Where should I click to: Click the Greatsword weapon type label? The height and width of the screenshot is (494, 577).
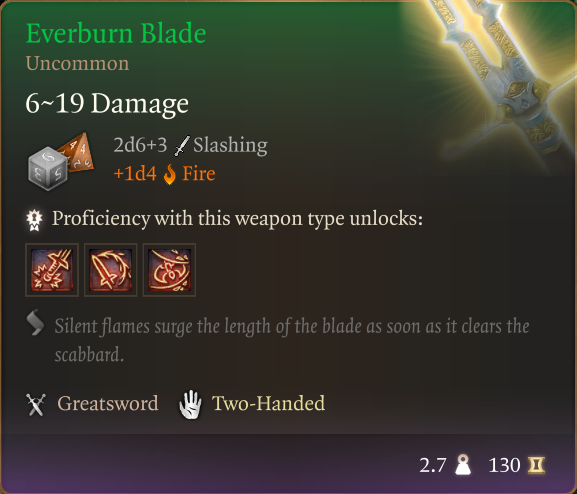pyautogui.click(x=108, y=403)
